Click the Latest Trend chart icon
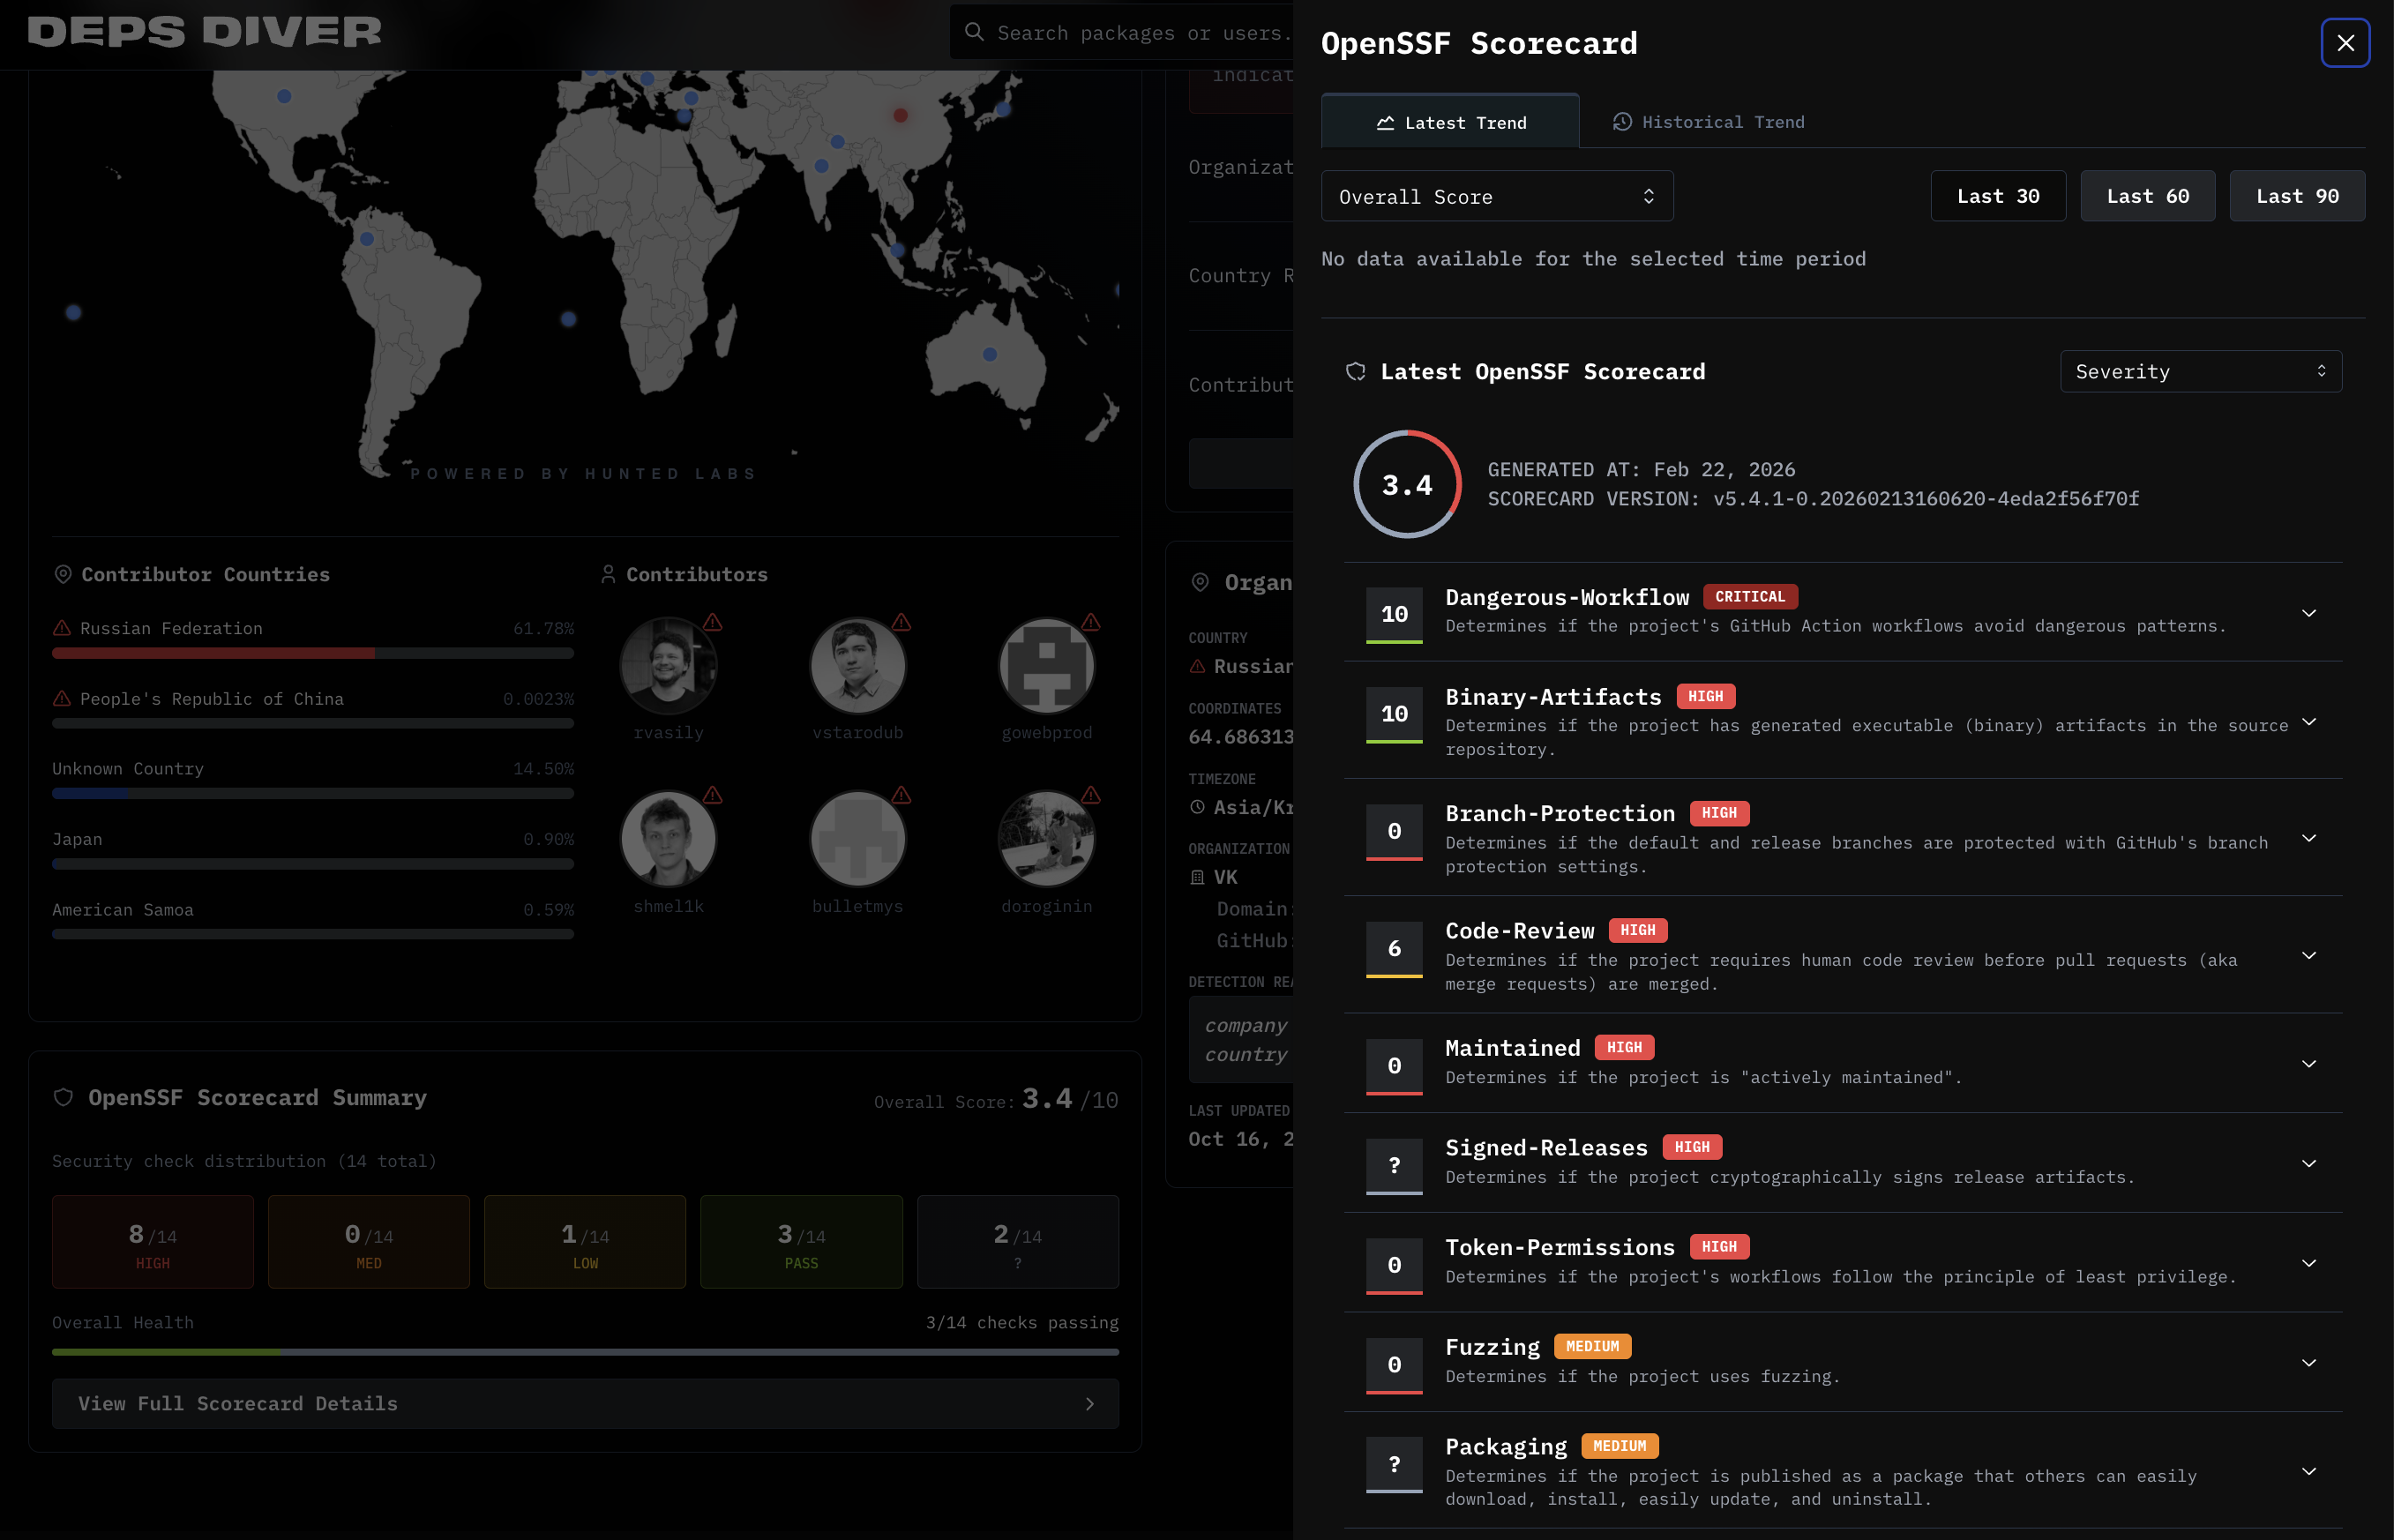This screenshot has width=2394, height=1540. [x=1385, y=123]
